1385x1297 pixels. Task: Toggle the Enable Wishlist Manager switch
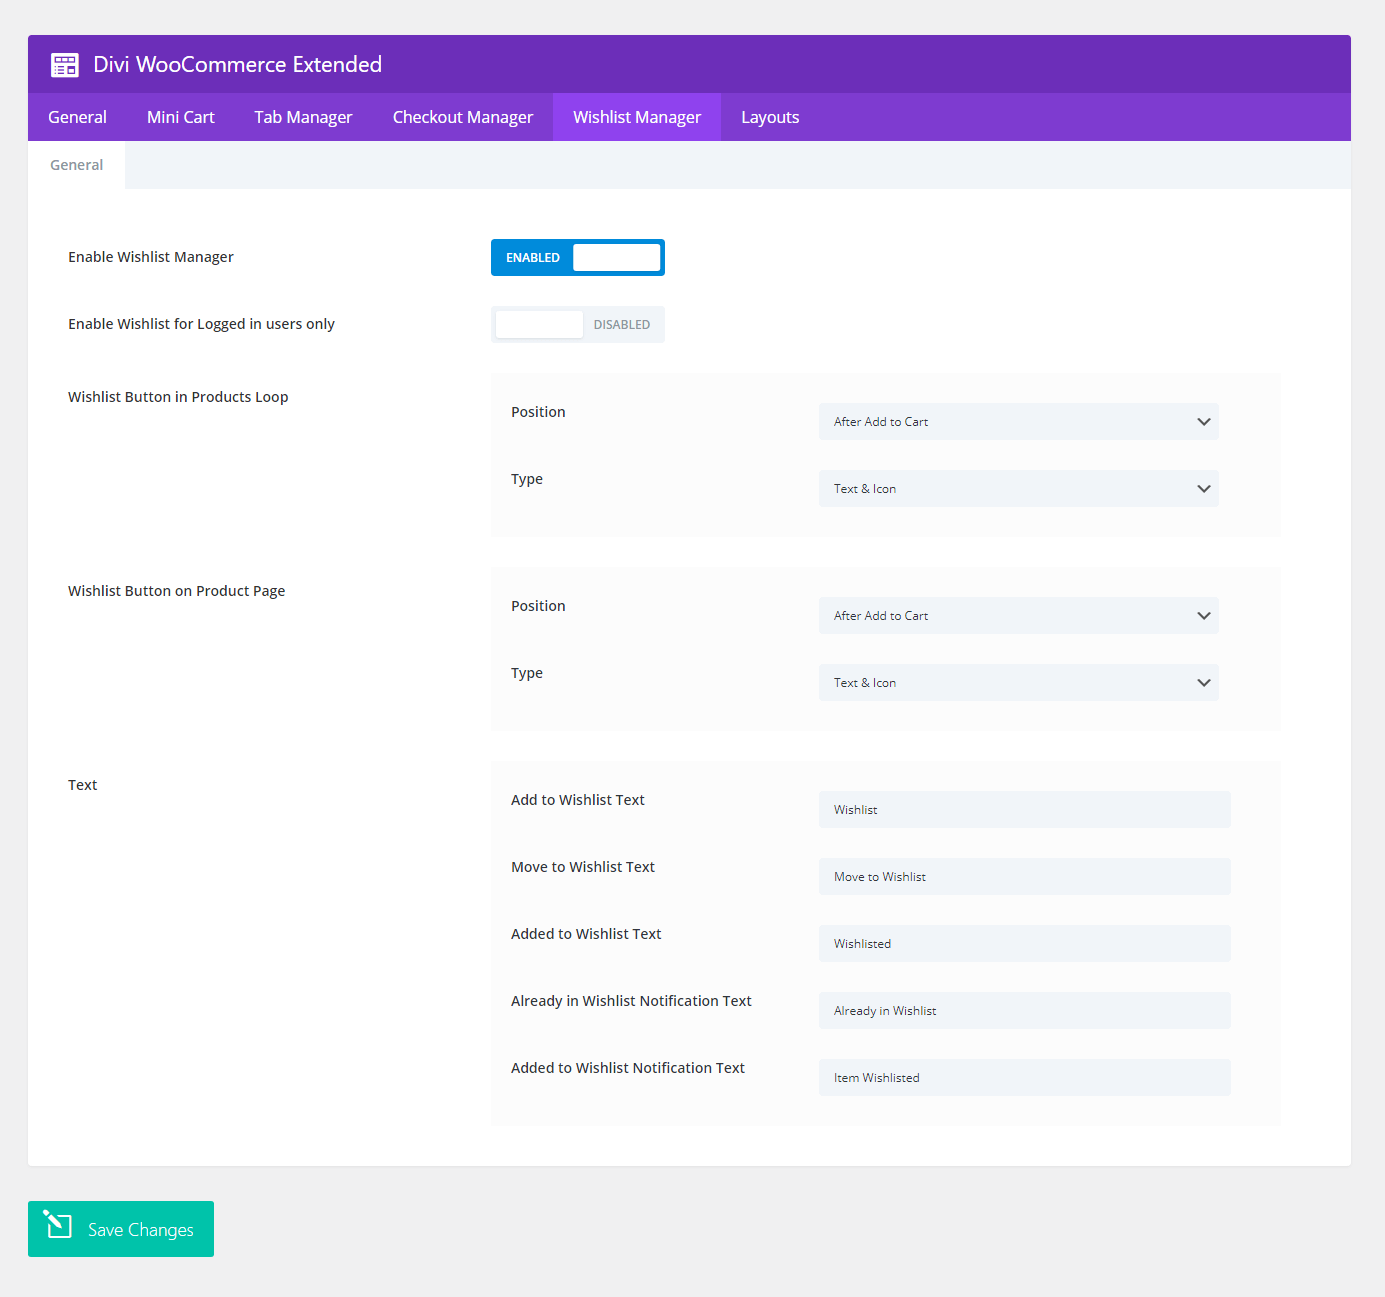[x=578, y=257]
